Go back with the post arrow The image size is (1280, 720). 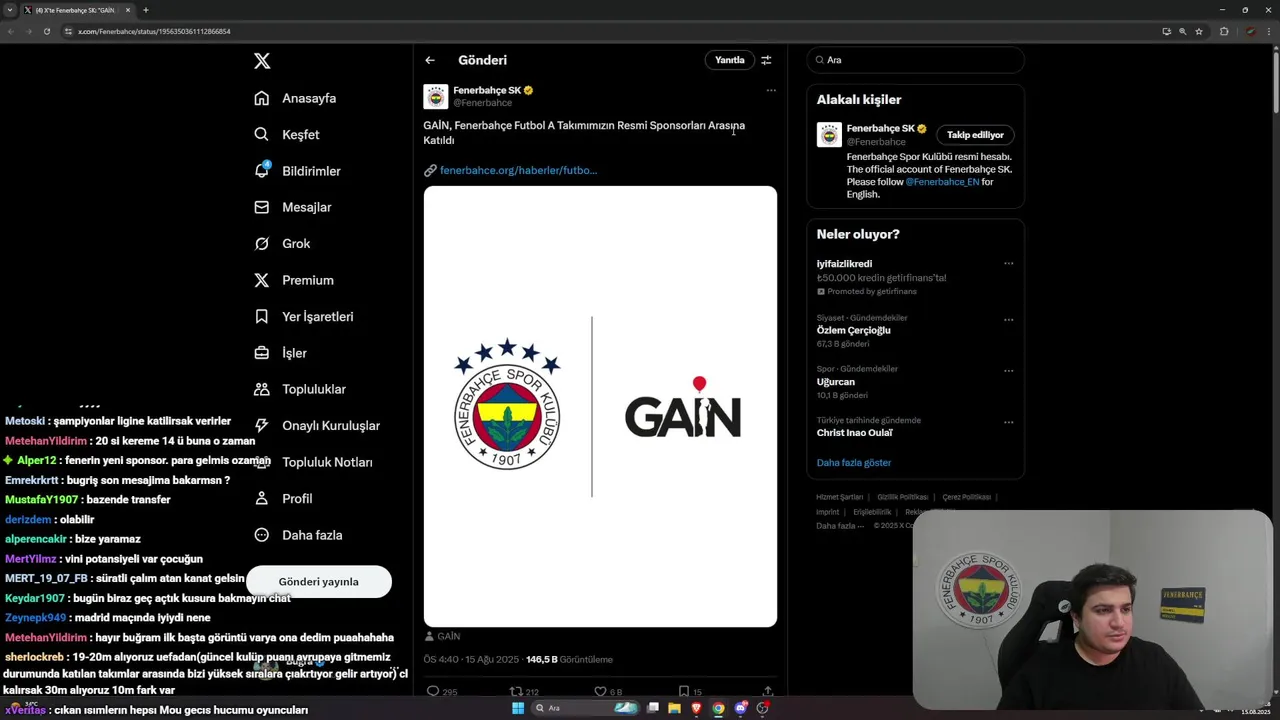(x=430, y=60)
